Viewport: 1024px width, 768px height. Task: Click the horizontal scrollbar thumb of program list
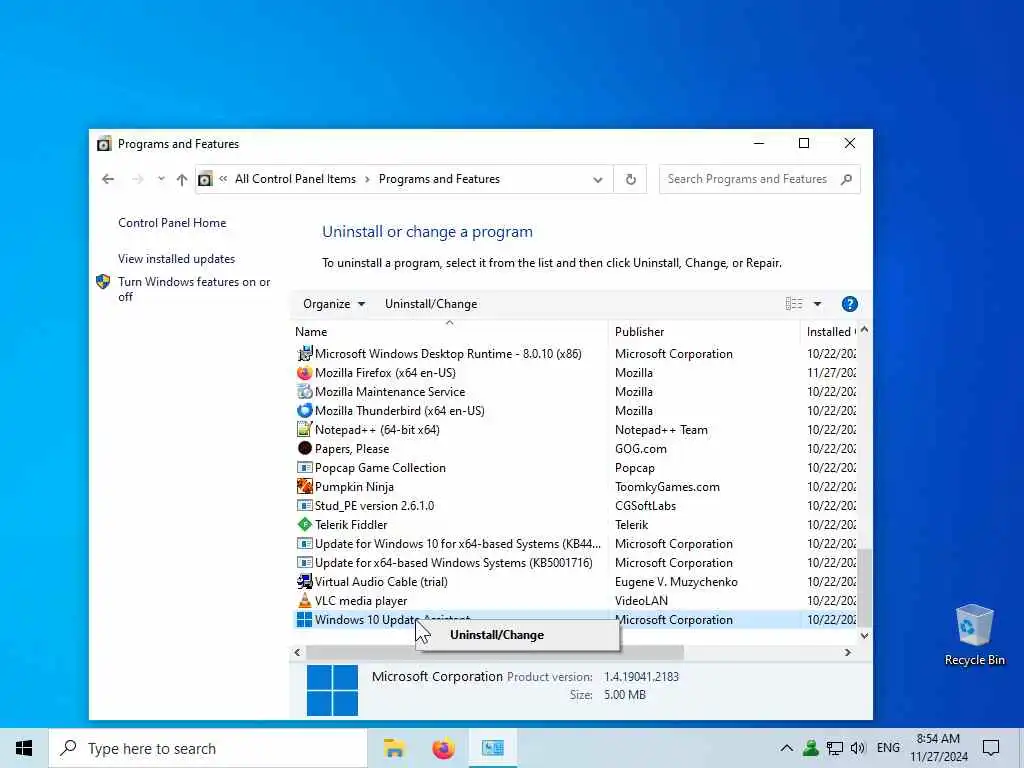(x=494, y=652)
